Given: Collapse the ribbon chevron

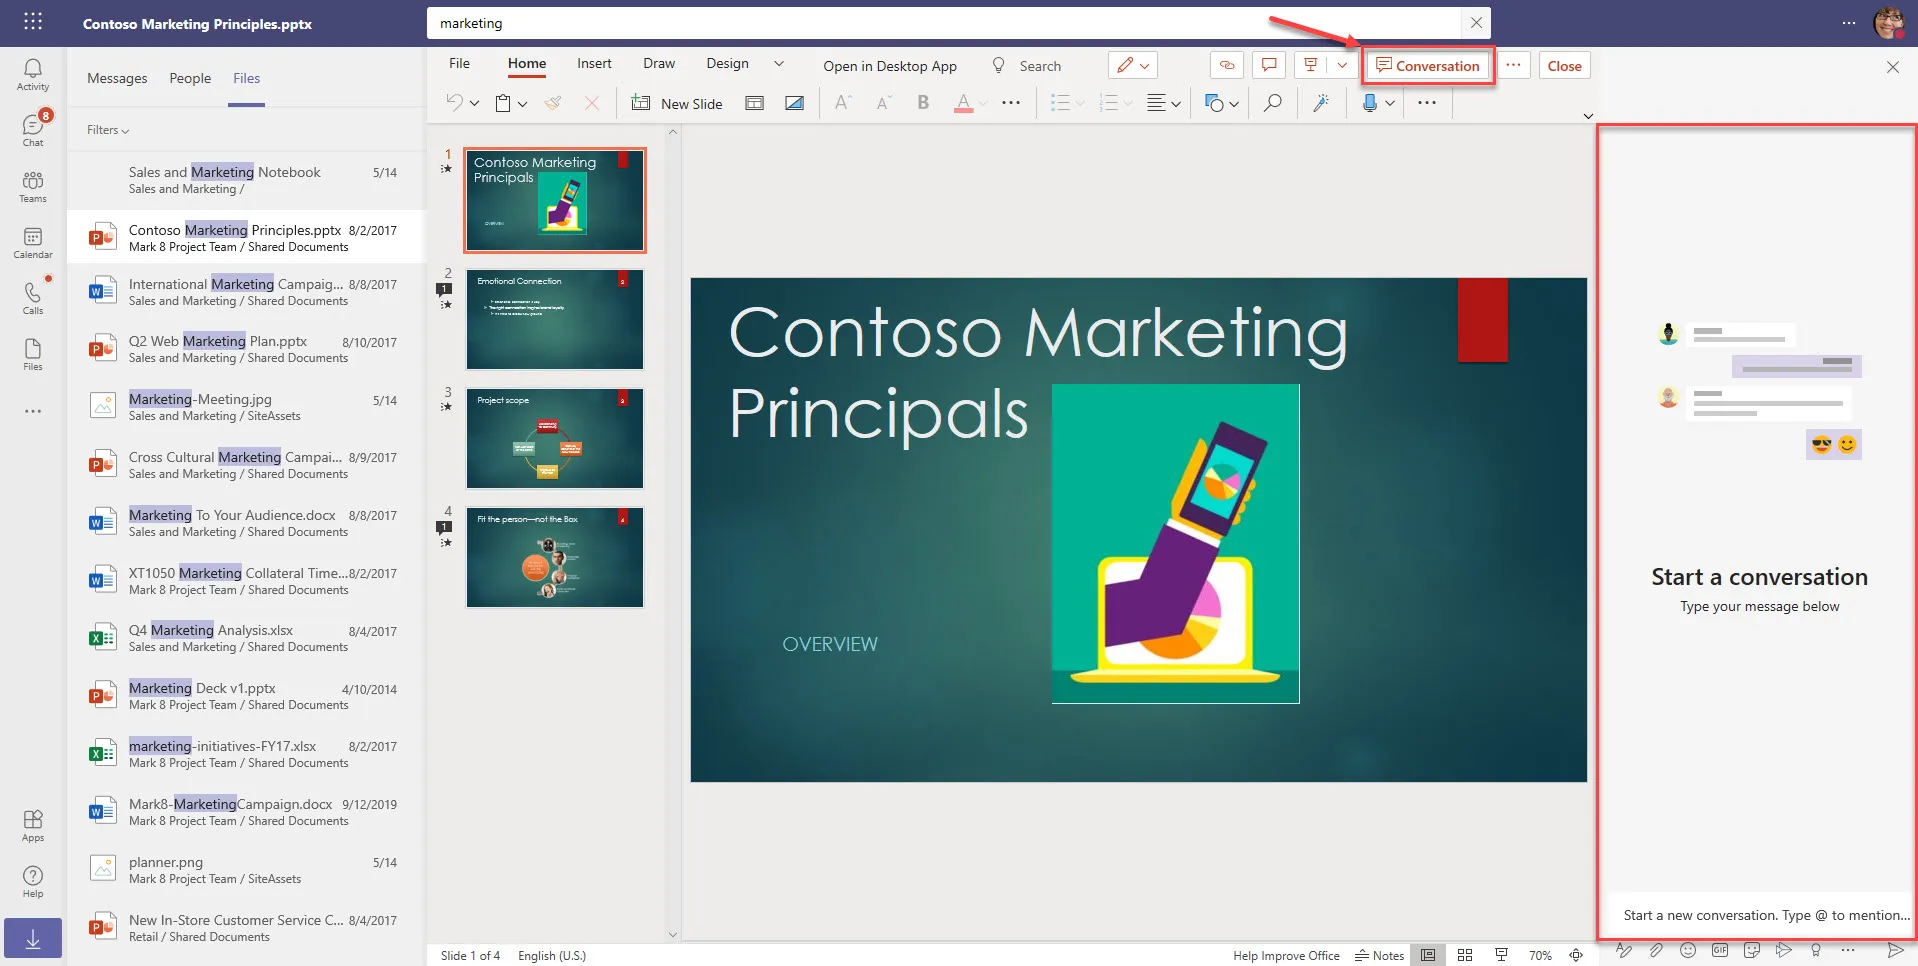Looking at the screenshot, I should 1588,116.
